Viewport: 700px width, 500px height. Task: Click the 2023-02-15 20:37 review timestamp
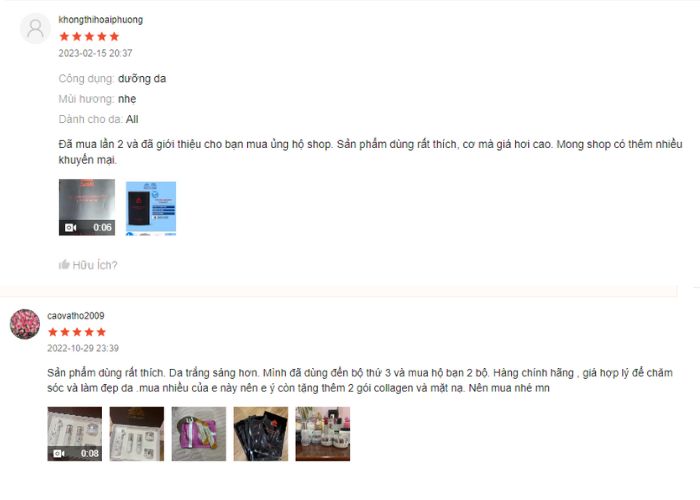[x=95, y=53]
